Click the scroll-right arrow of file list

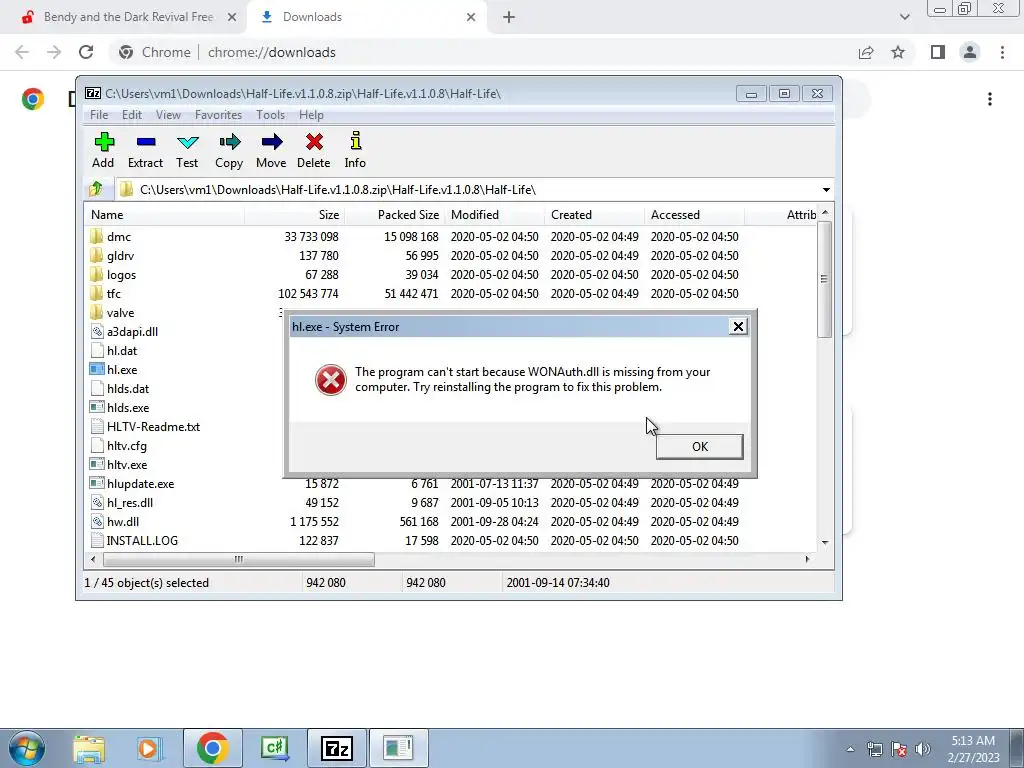tap(808, 559)
